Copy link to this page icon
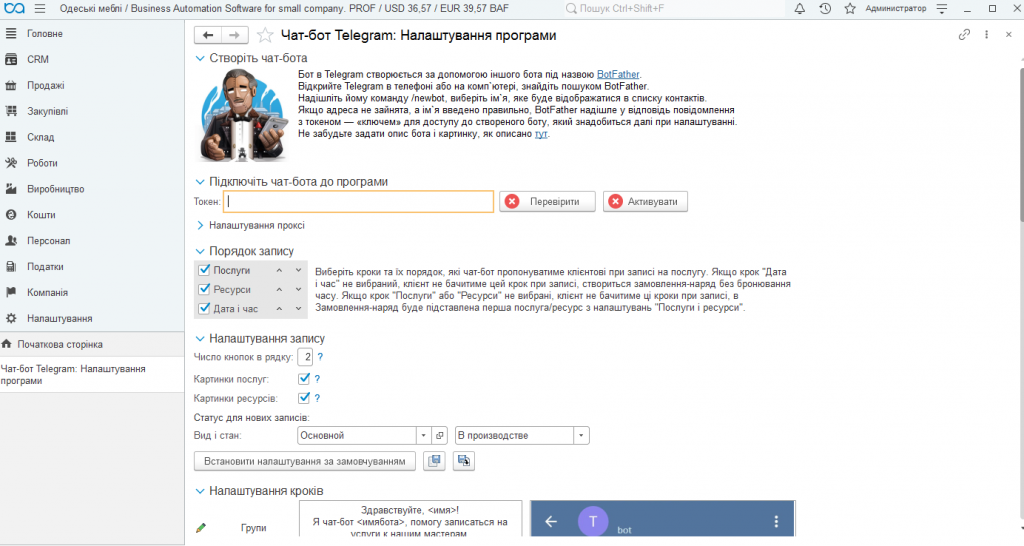The height and width of the screenshot is (546, 1024). pyautogui.click(x=964, y=35)
